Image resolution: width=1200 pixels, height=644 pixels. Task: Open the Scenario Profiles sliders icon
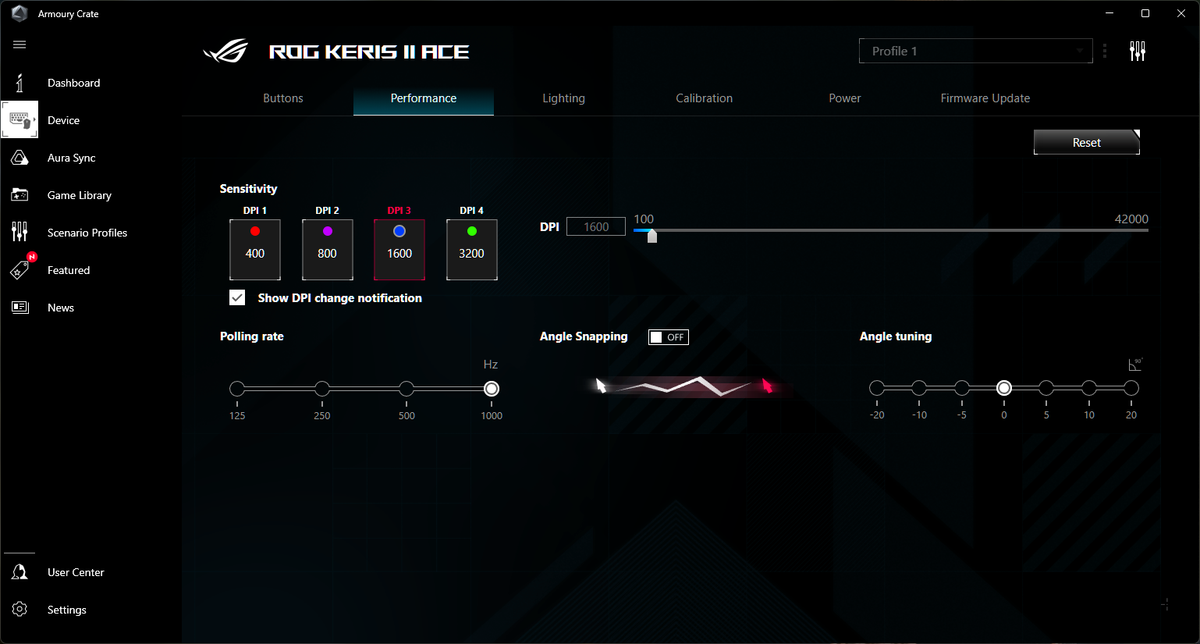point(19,232)
